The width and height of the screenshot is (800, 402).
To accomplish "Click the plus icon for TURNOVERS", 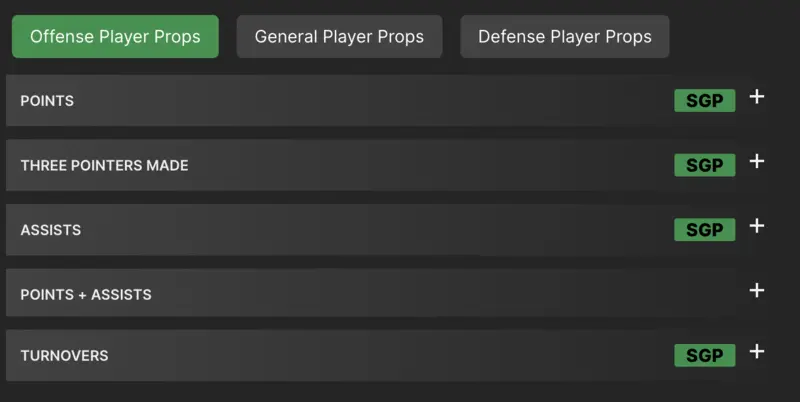I will 757,351.
